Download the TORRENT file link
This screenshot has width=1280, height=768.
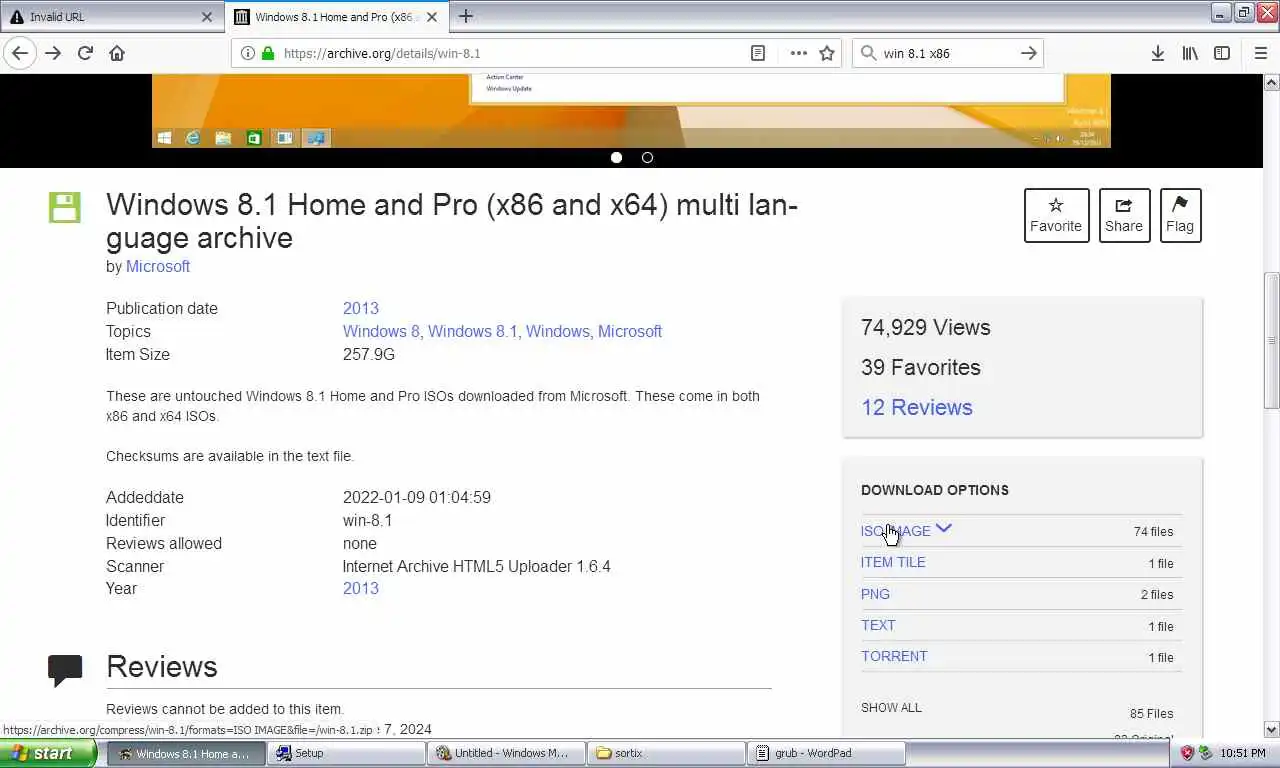pos(894,656)
